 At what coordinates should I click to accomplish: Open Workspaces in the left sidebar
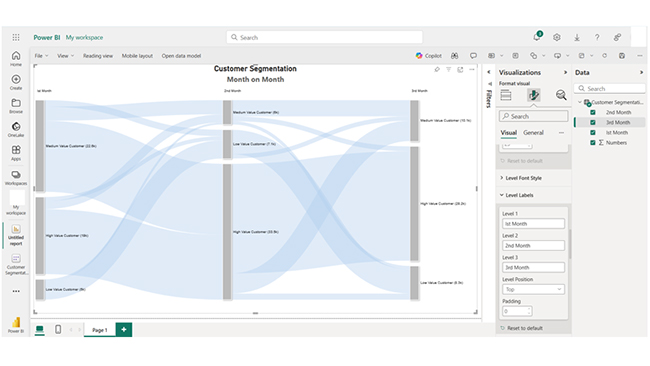pyautogui.click(x=16, y=177)
